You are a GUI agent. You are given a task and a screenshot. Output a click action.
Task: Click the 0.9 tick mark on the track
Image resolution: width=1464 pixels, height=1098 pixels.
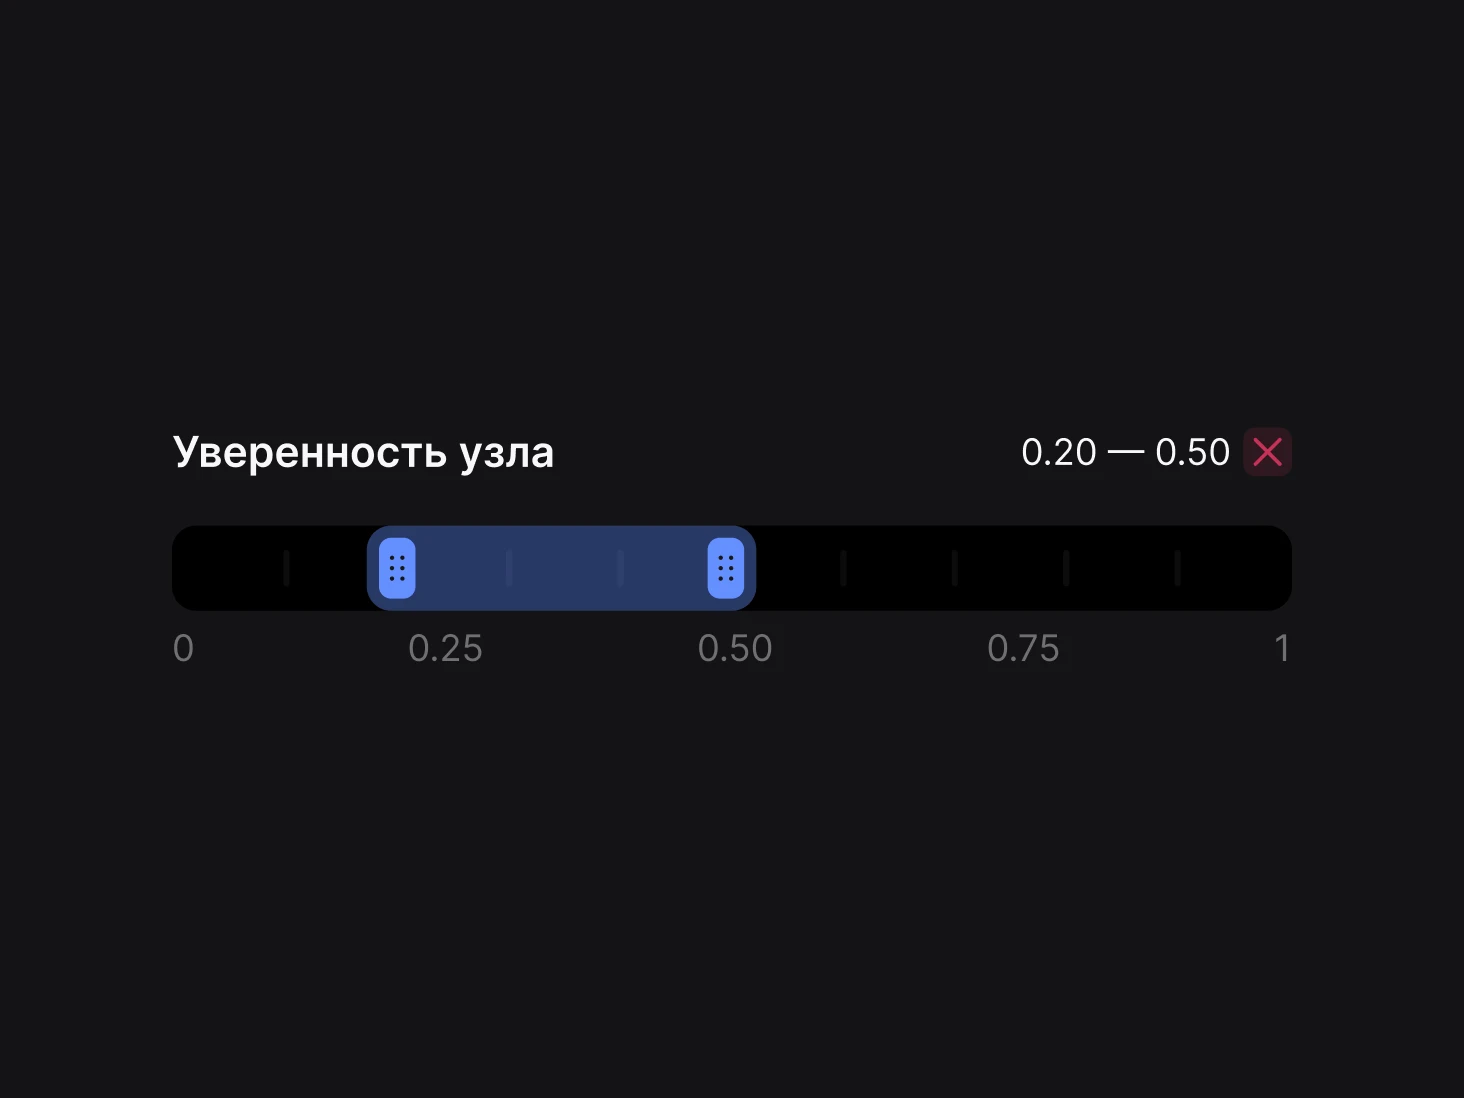point(1177,568)
